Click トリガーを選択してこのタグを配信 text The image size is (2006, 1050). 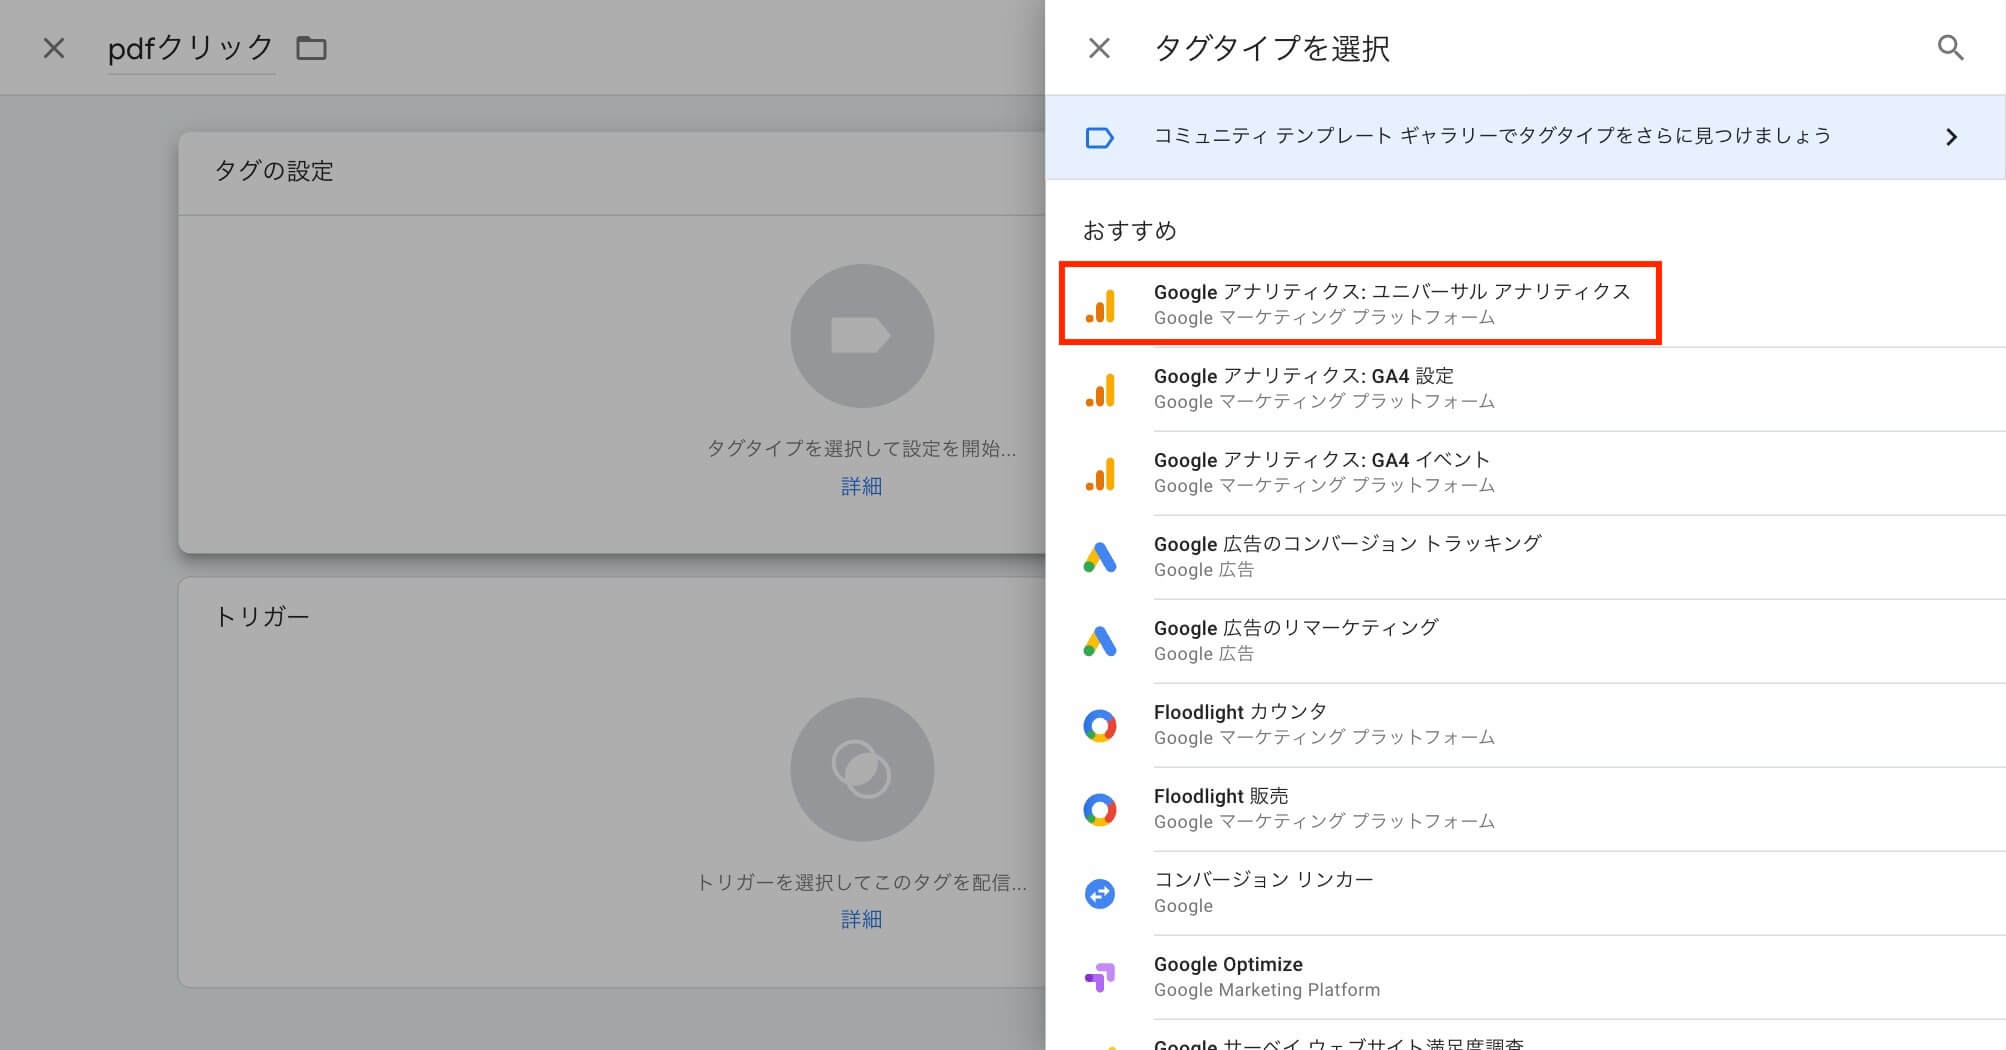pyautogui.click(x=861, y=882)
